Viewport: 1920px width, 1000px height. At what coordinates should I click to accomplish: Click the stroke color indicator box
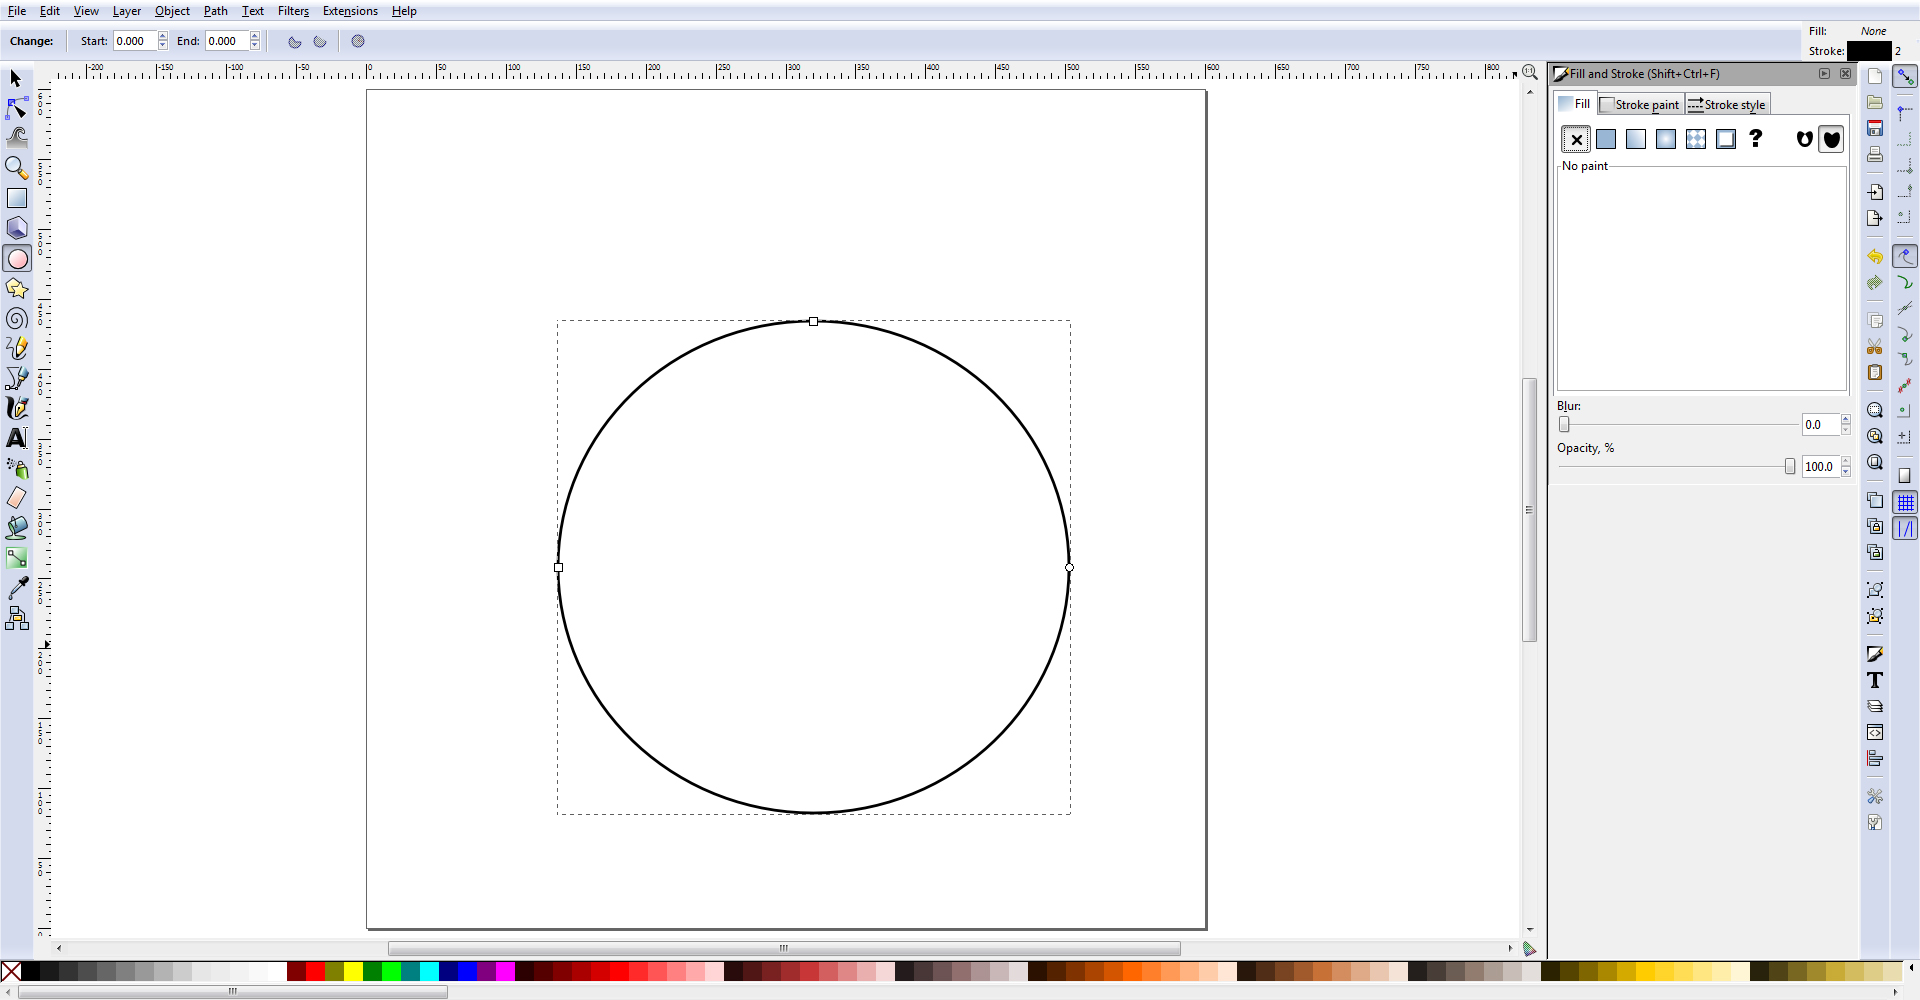(1868, 51)
